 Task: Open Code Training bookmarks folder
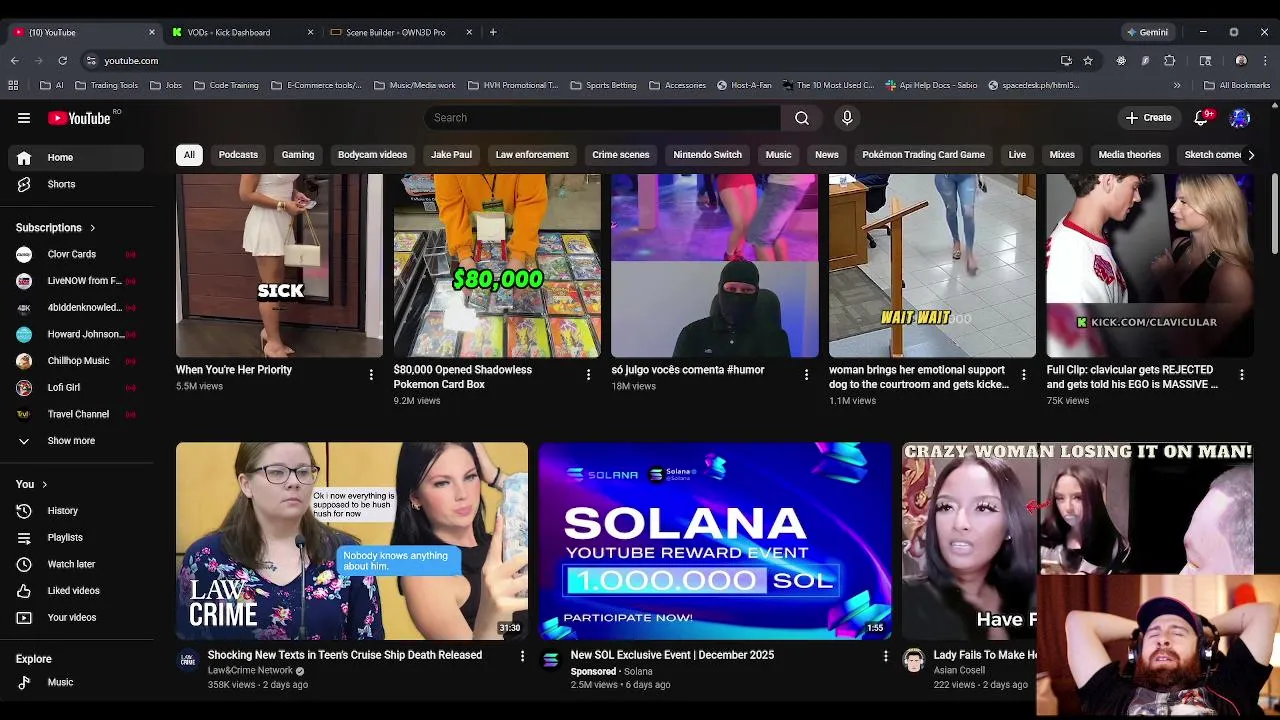[226, 85]
